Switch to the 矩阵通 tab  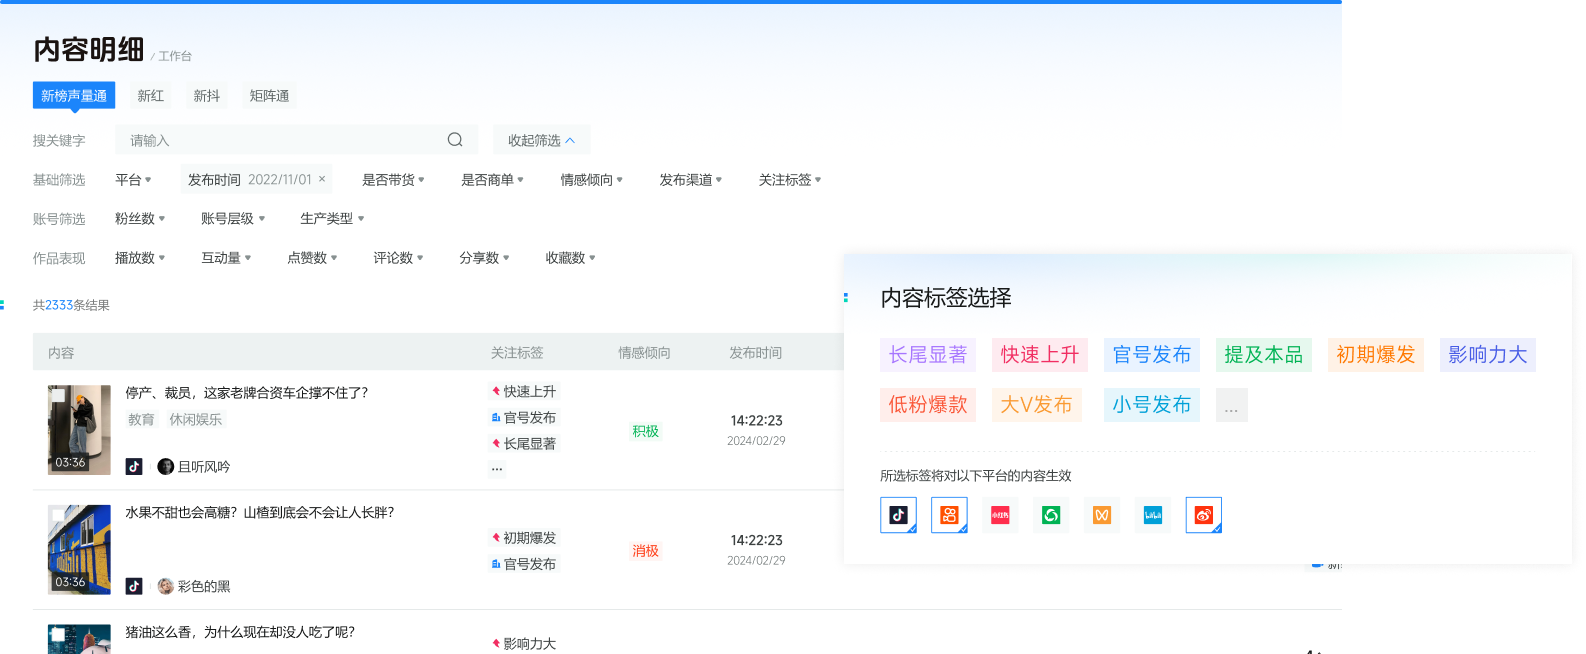[x=269, y=95]
